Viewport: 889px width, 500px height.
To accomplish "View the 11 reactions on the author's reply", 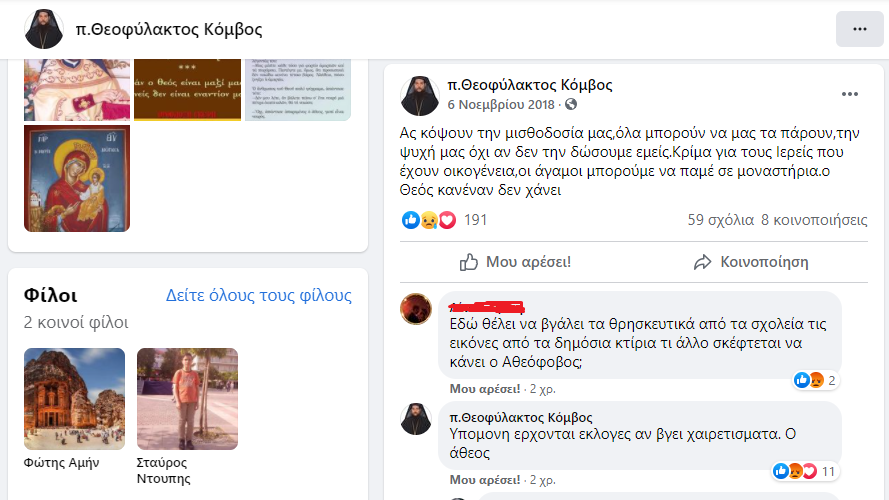I will 804,471.
